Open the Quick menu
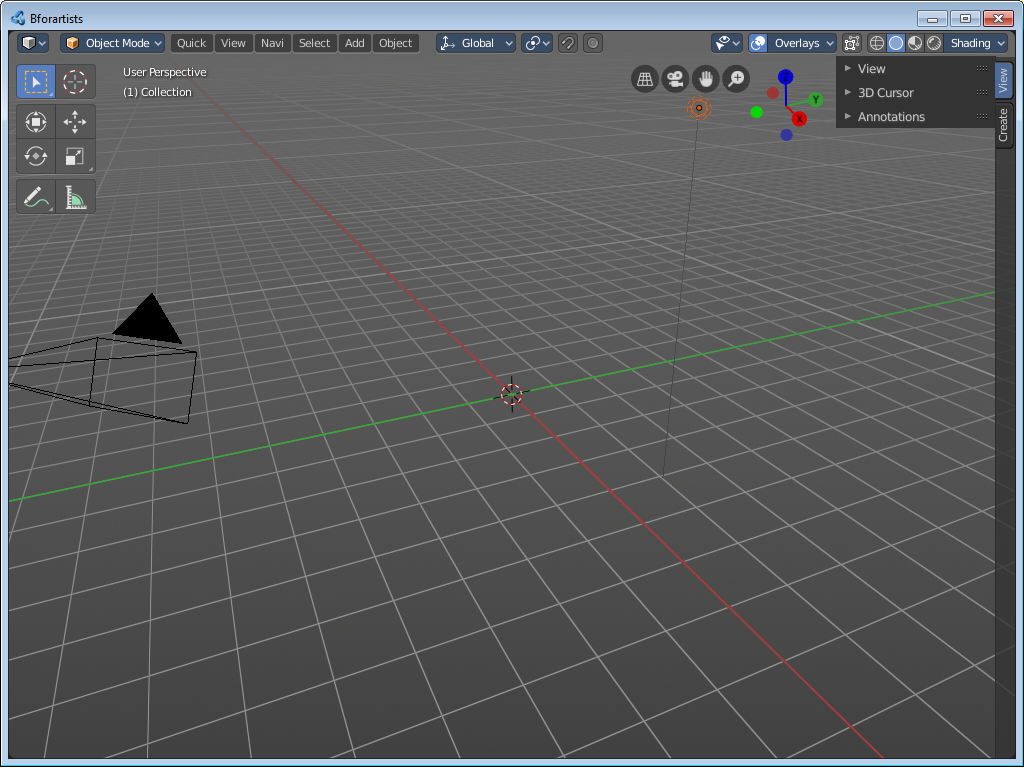The width and height of the screenshot is (1024, 768). click(x=191, y=43)
